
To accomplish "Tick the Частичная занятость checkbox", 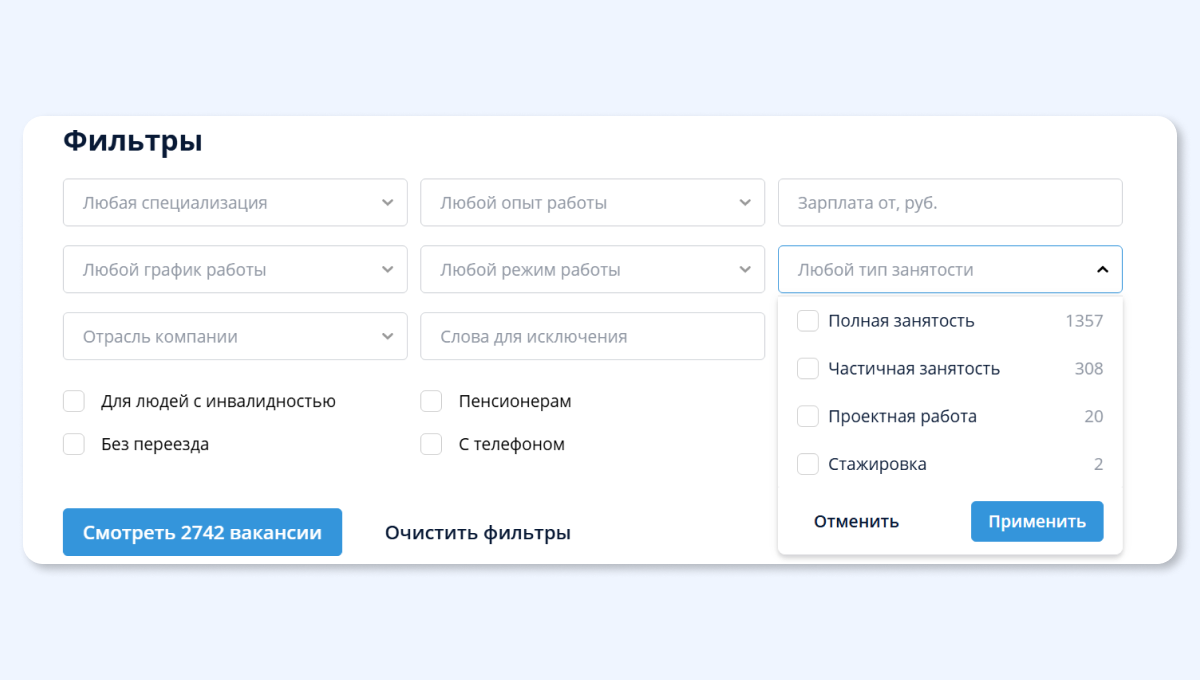I will tap(808, 369).
